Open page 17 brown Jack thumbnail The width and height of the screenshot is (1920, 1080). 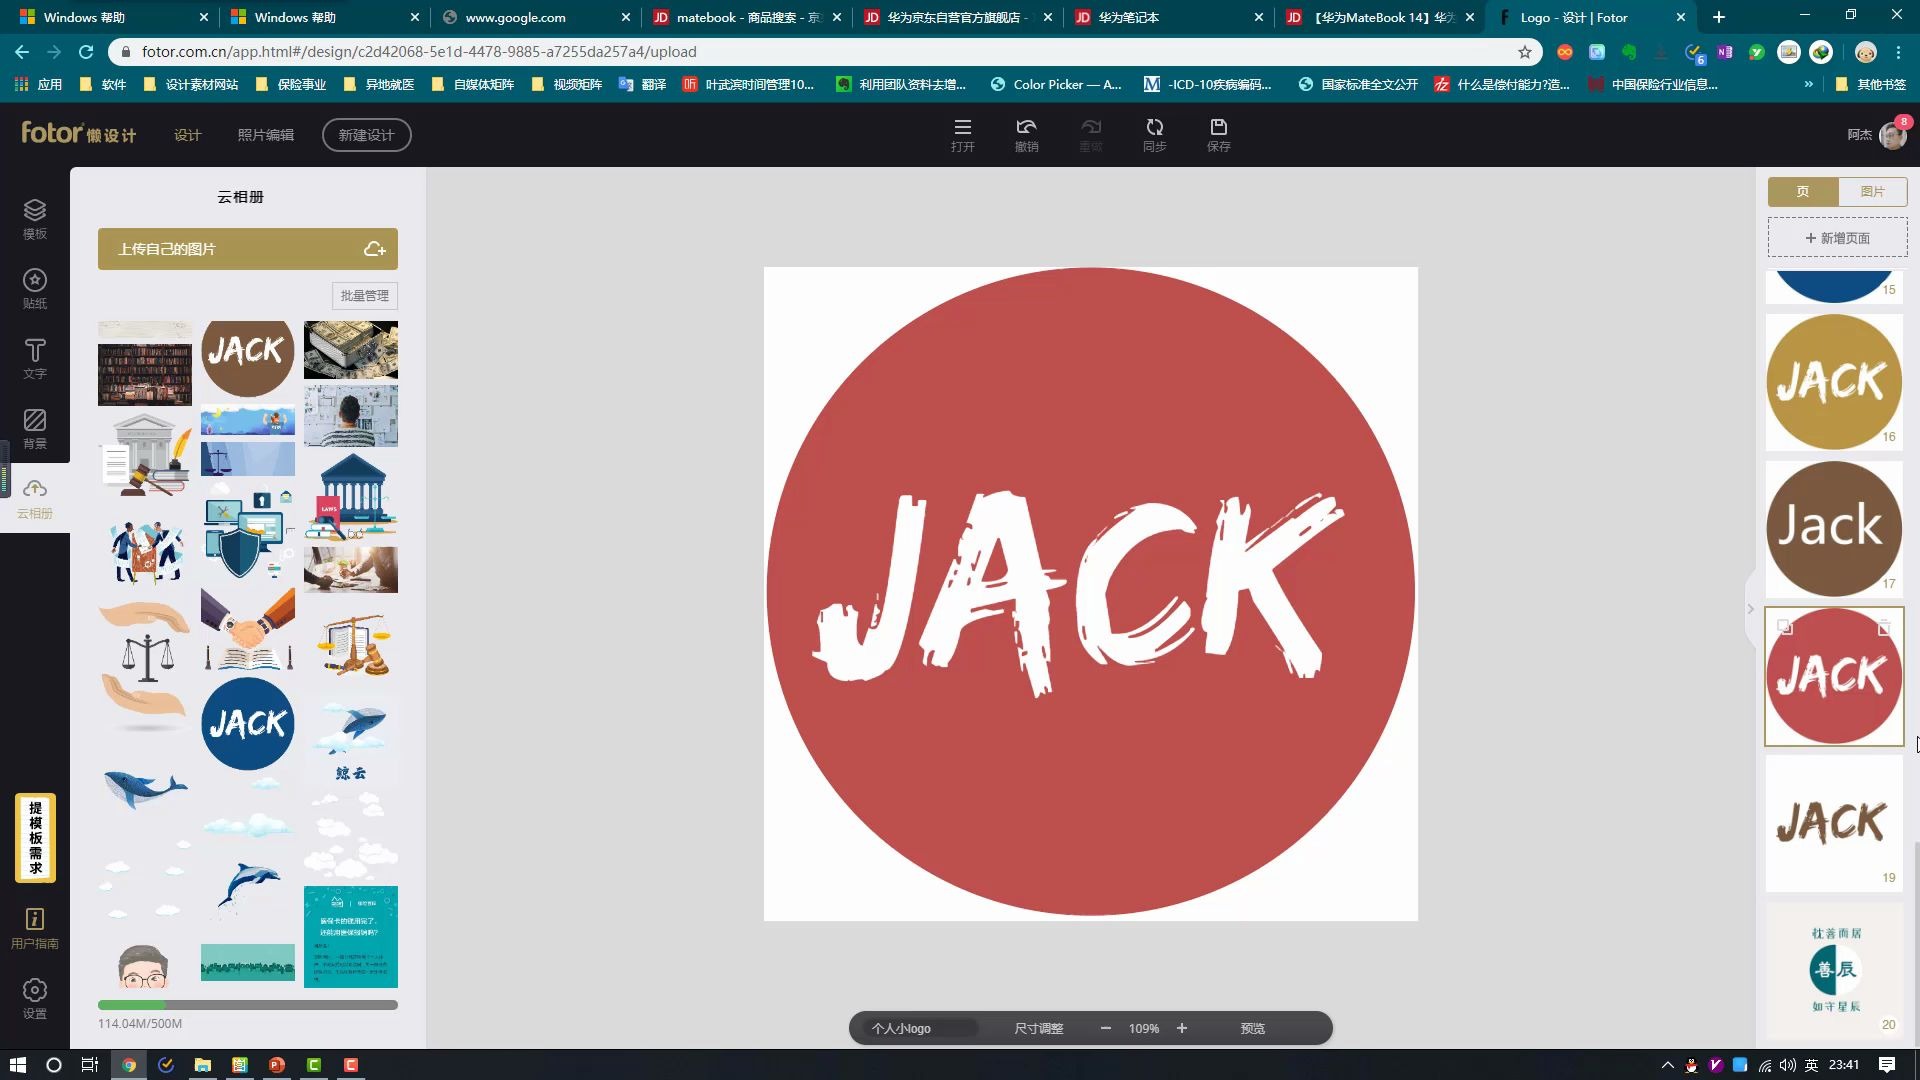pyautogui.click(x=1834, y=529)
